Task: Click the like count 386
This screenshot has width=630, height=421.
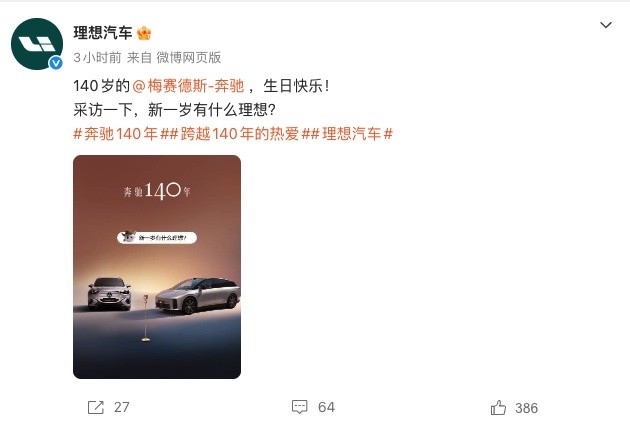Action: point(526,408)
